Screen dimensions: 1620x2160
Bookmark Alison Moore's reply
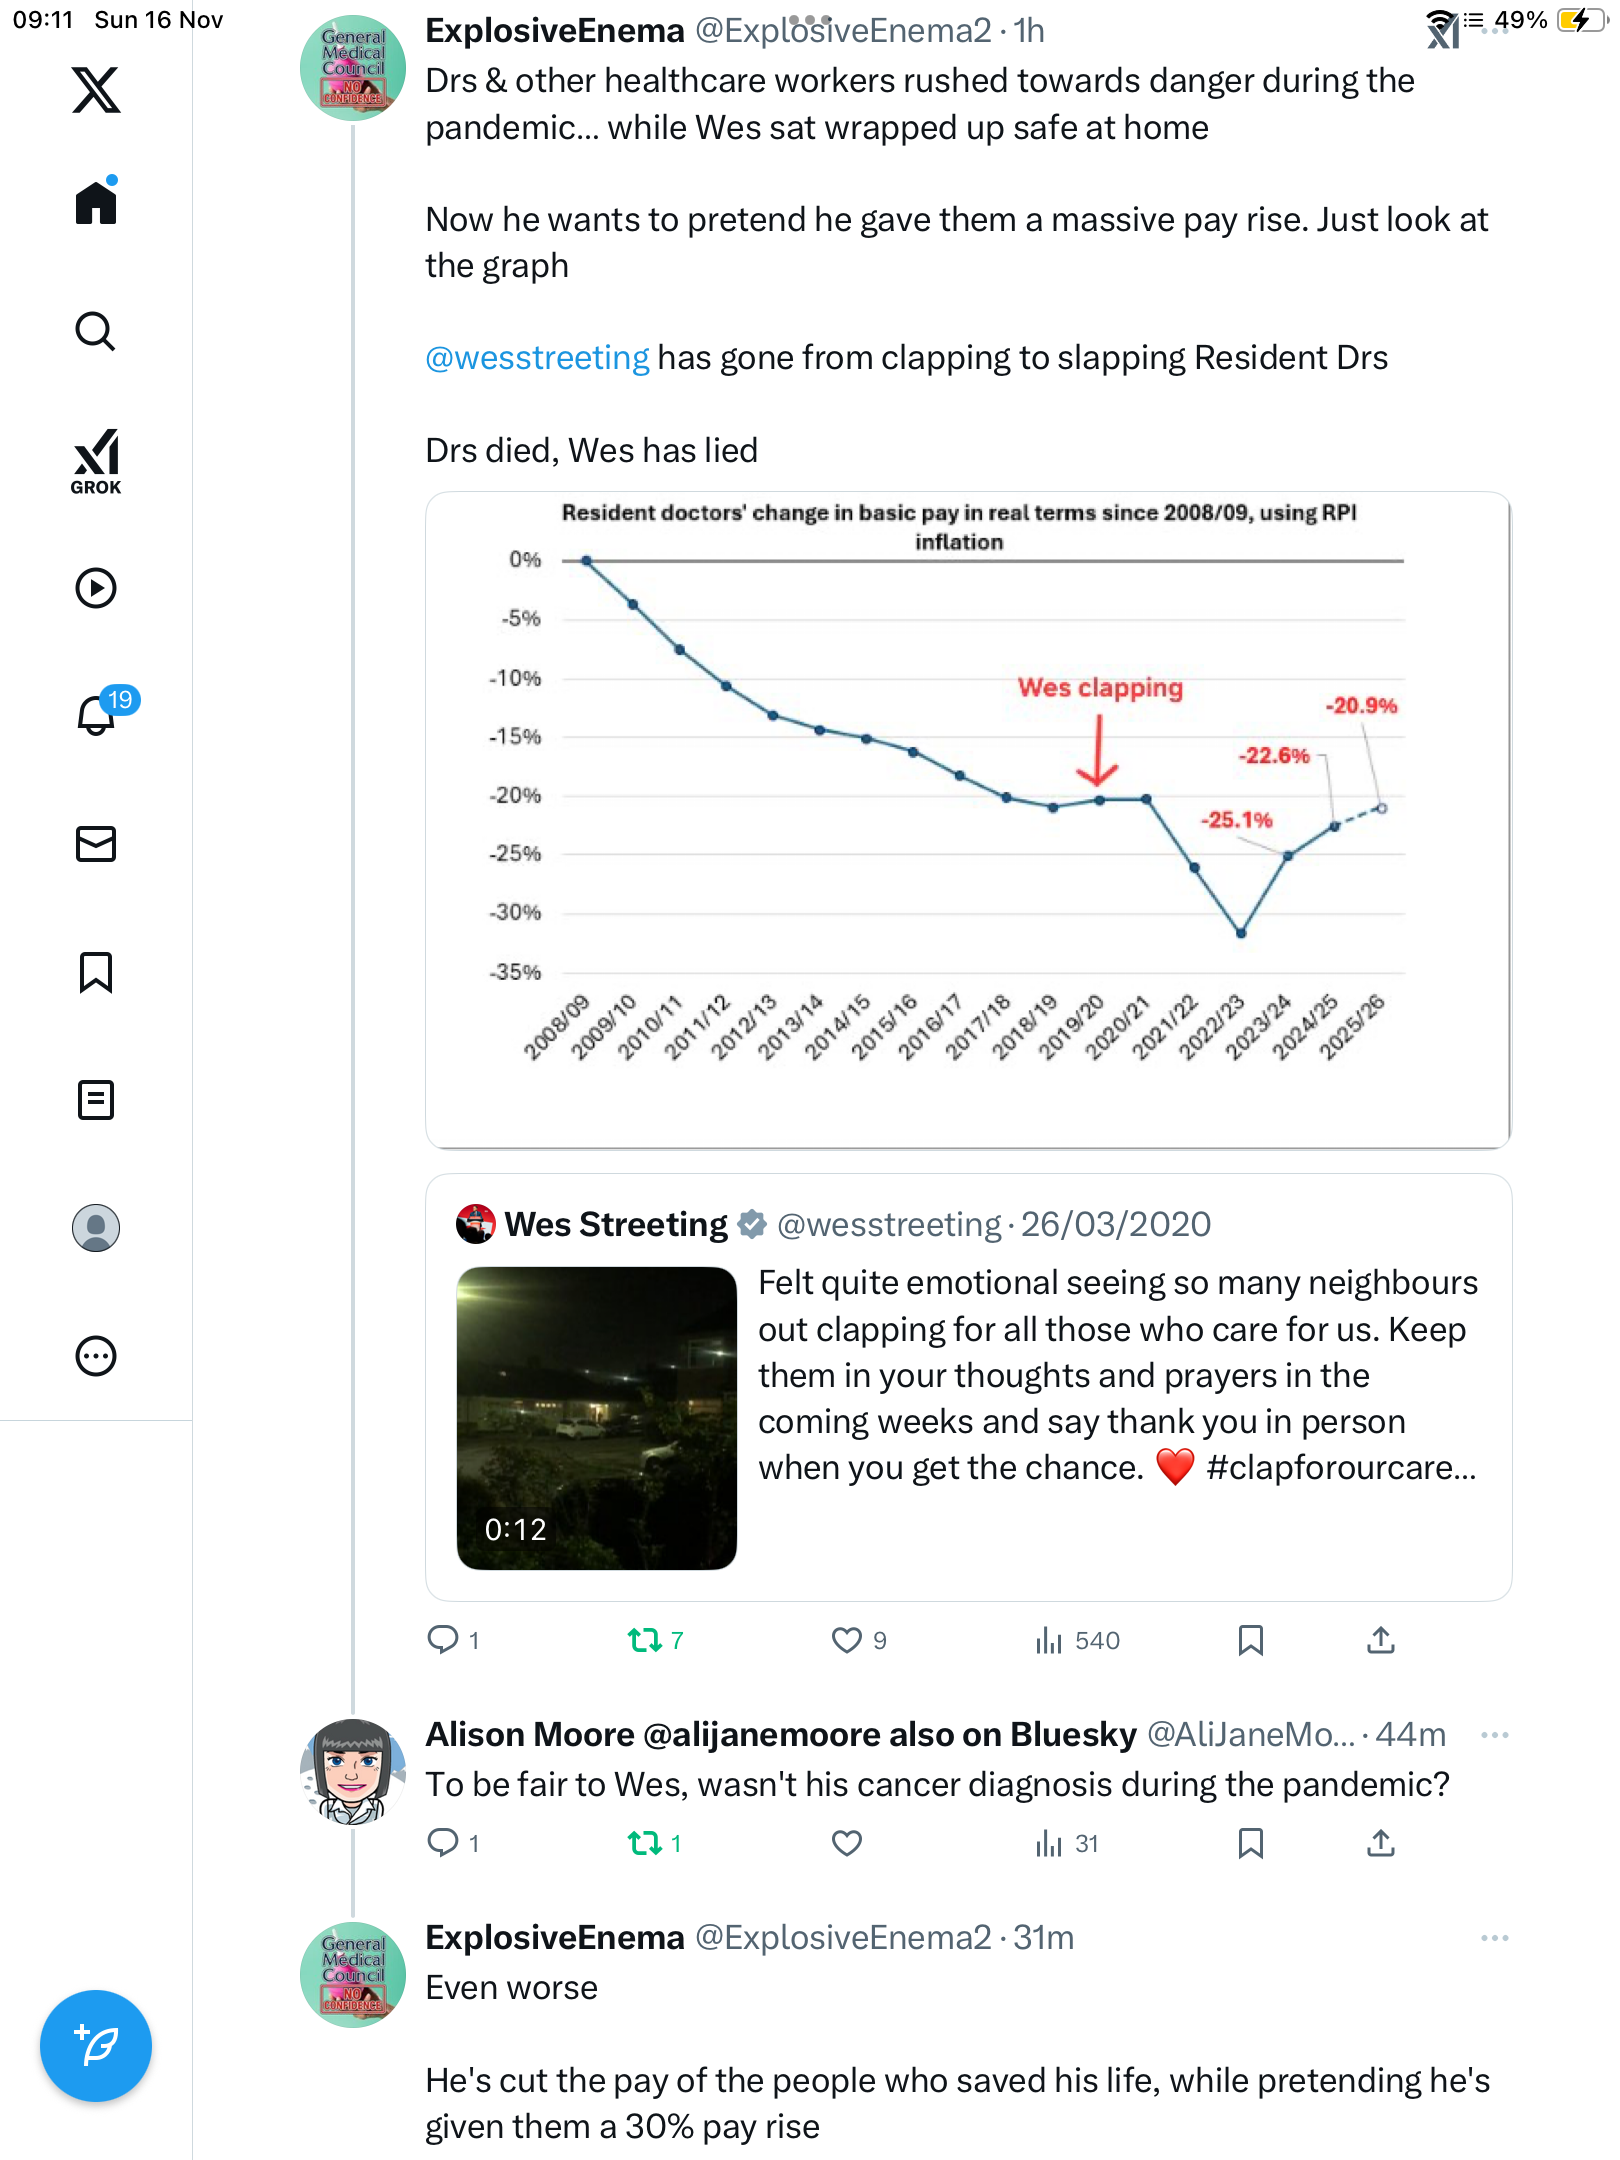(x=1250, y=1843)
